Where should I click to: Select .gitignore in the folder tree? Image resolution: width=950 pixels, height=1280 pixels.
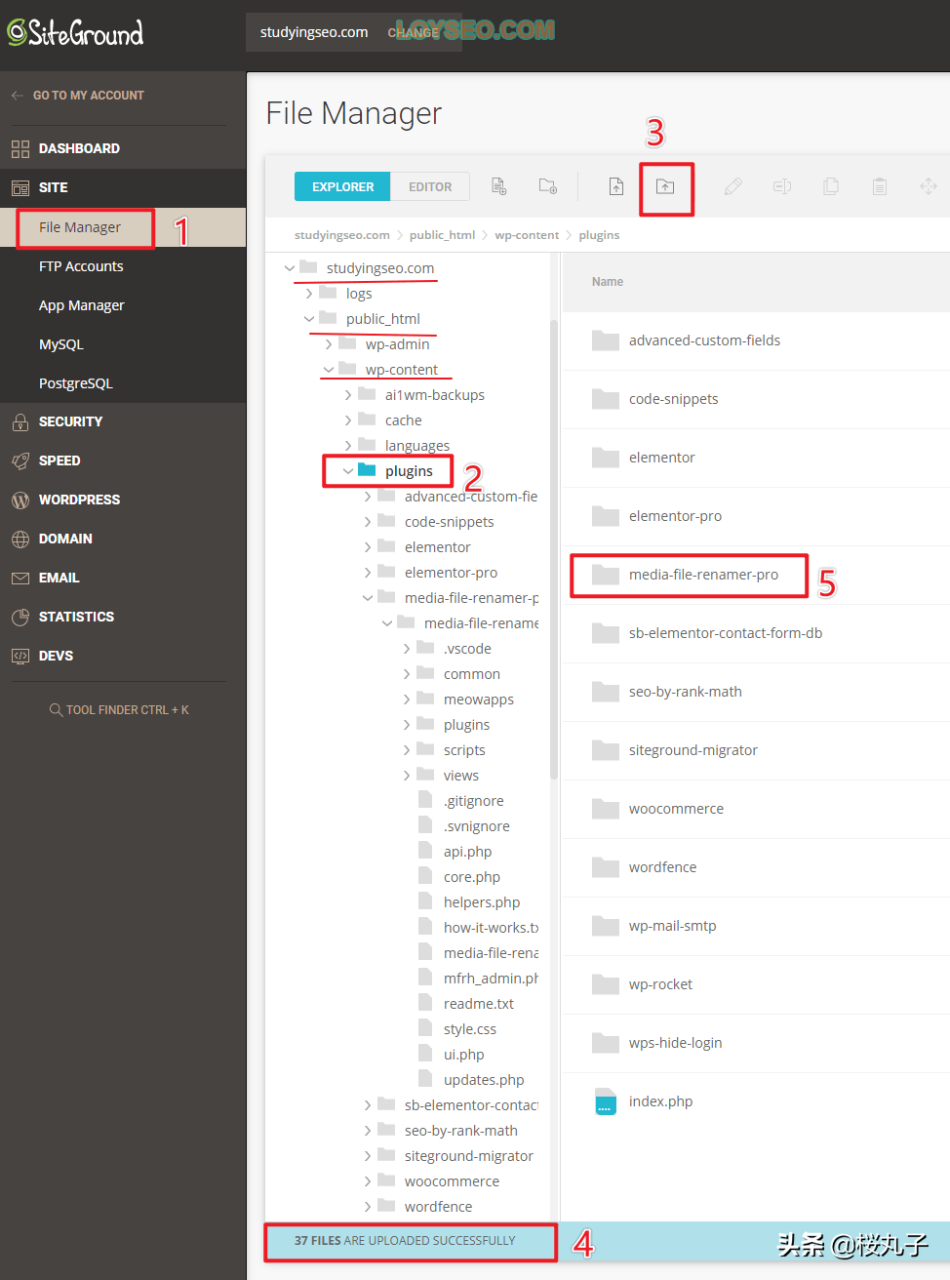(x=474, y=801)
